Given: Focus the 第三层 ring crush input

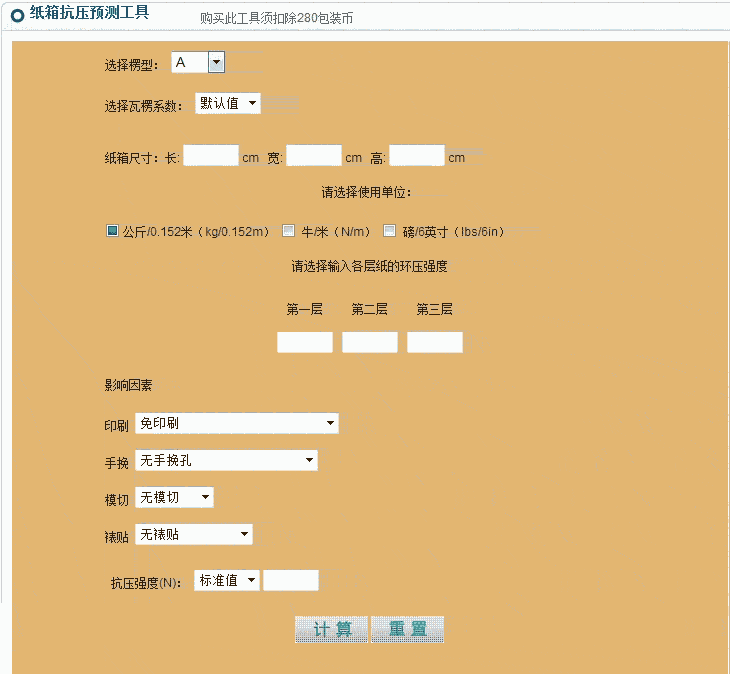Looking at the screenshot, I should (x=435, y=343).
